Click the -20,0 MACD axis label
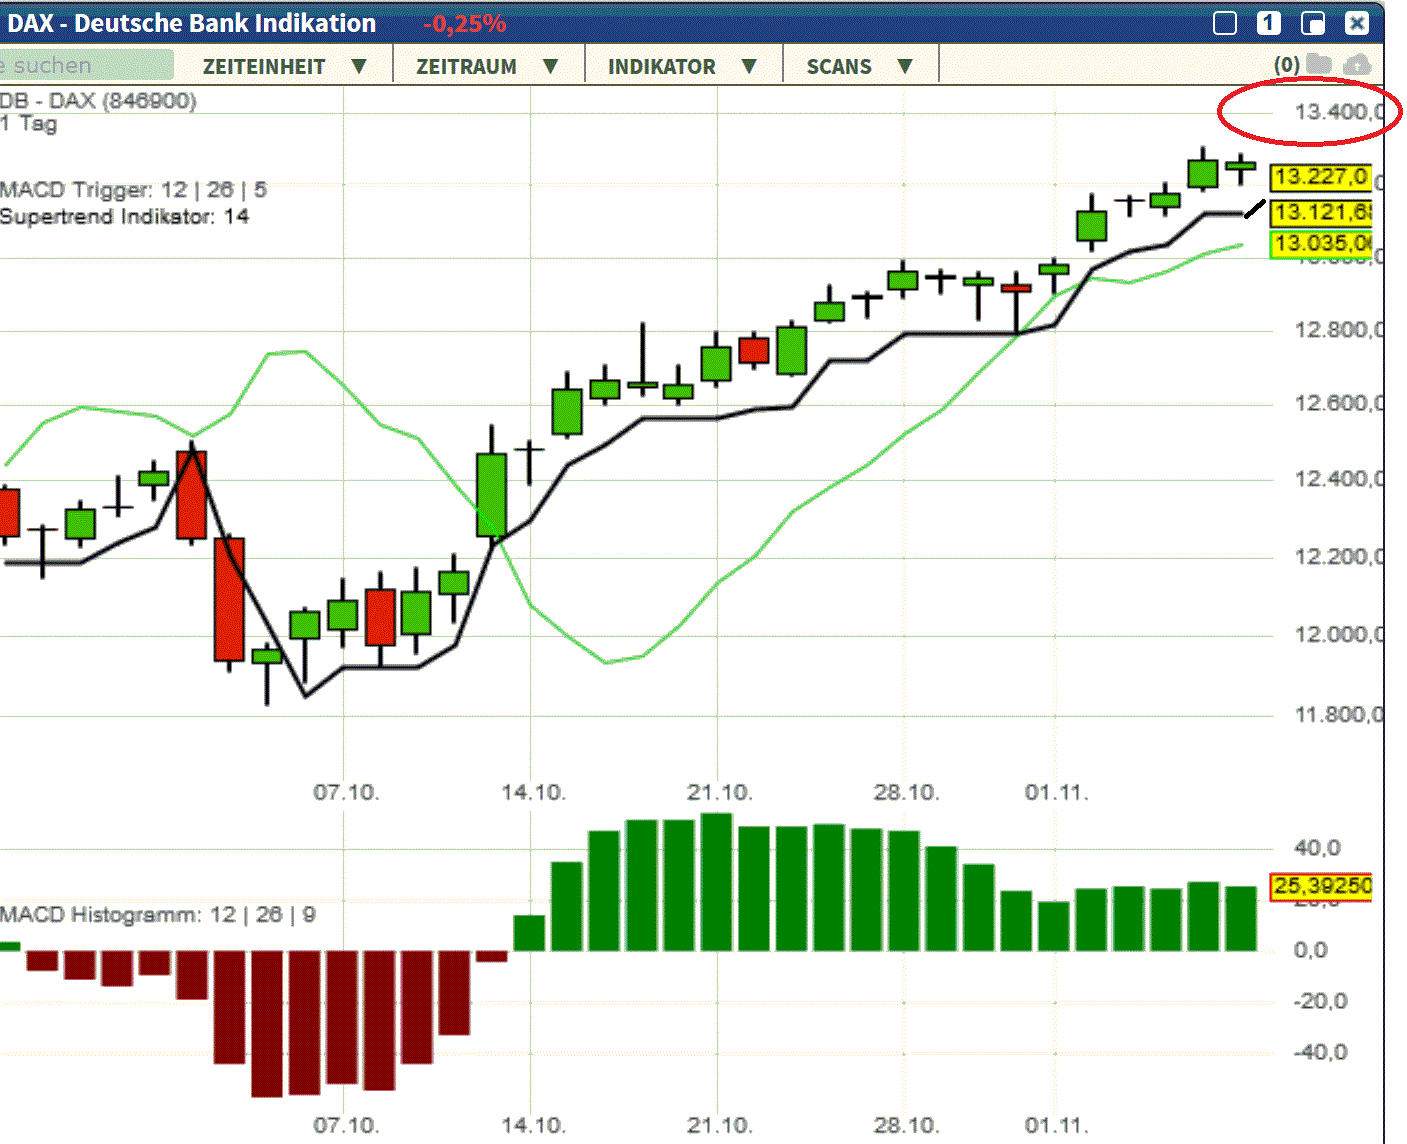1407x1144 pixels. click(x=1320, y=1001)
